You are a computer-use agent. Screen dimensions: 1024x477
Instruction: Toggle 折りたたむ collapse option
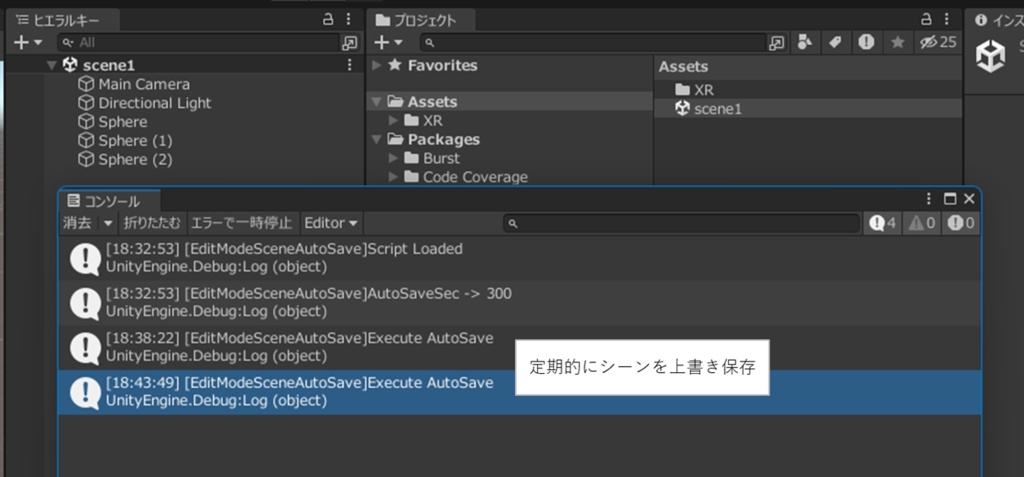(152, 223)
